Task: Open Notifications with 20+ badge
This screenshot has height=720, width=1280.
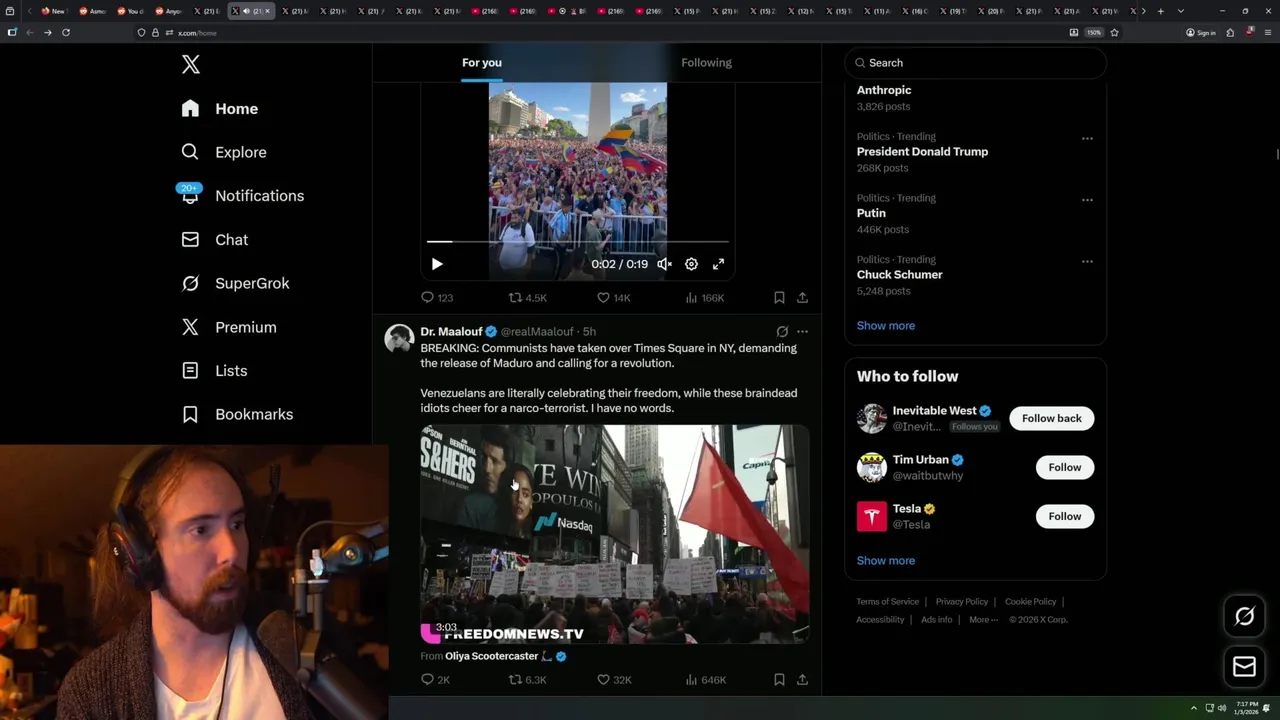Action: (241, 196)
